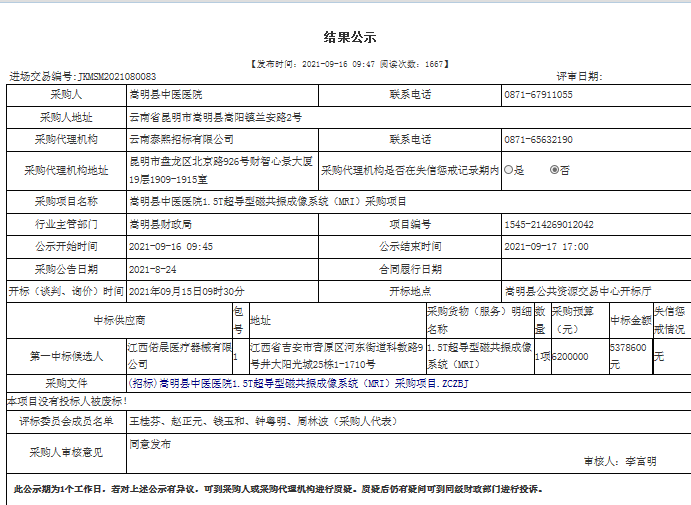Image resolution: width=691 pixels, height=505 pixels.
Task: Click the project number 1545-214269012042
Action: pos(550,224)
